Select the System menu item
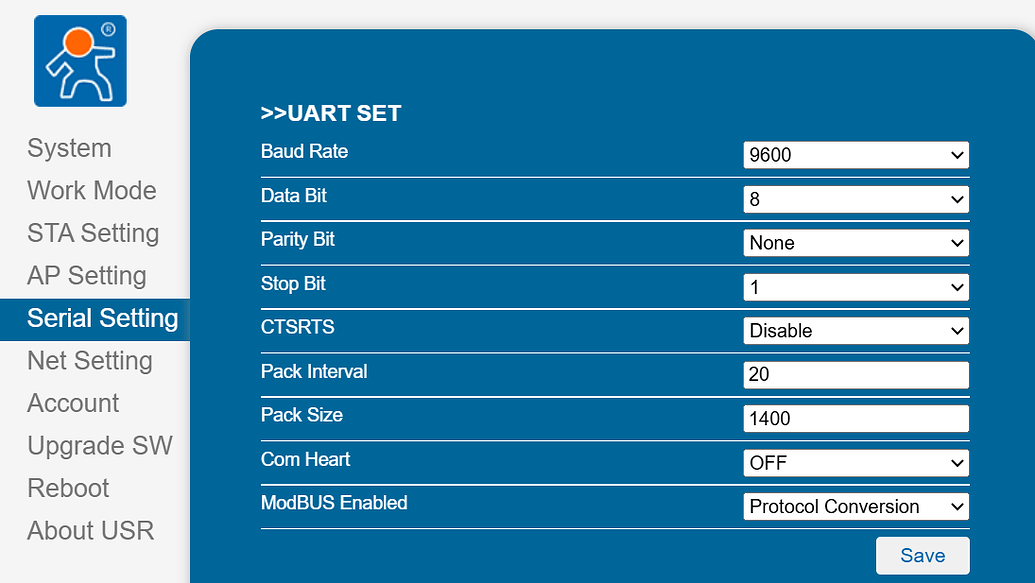This screenshot has height=583, width=1035. coord(69,148)
